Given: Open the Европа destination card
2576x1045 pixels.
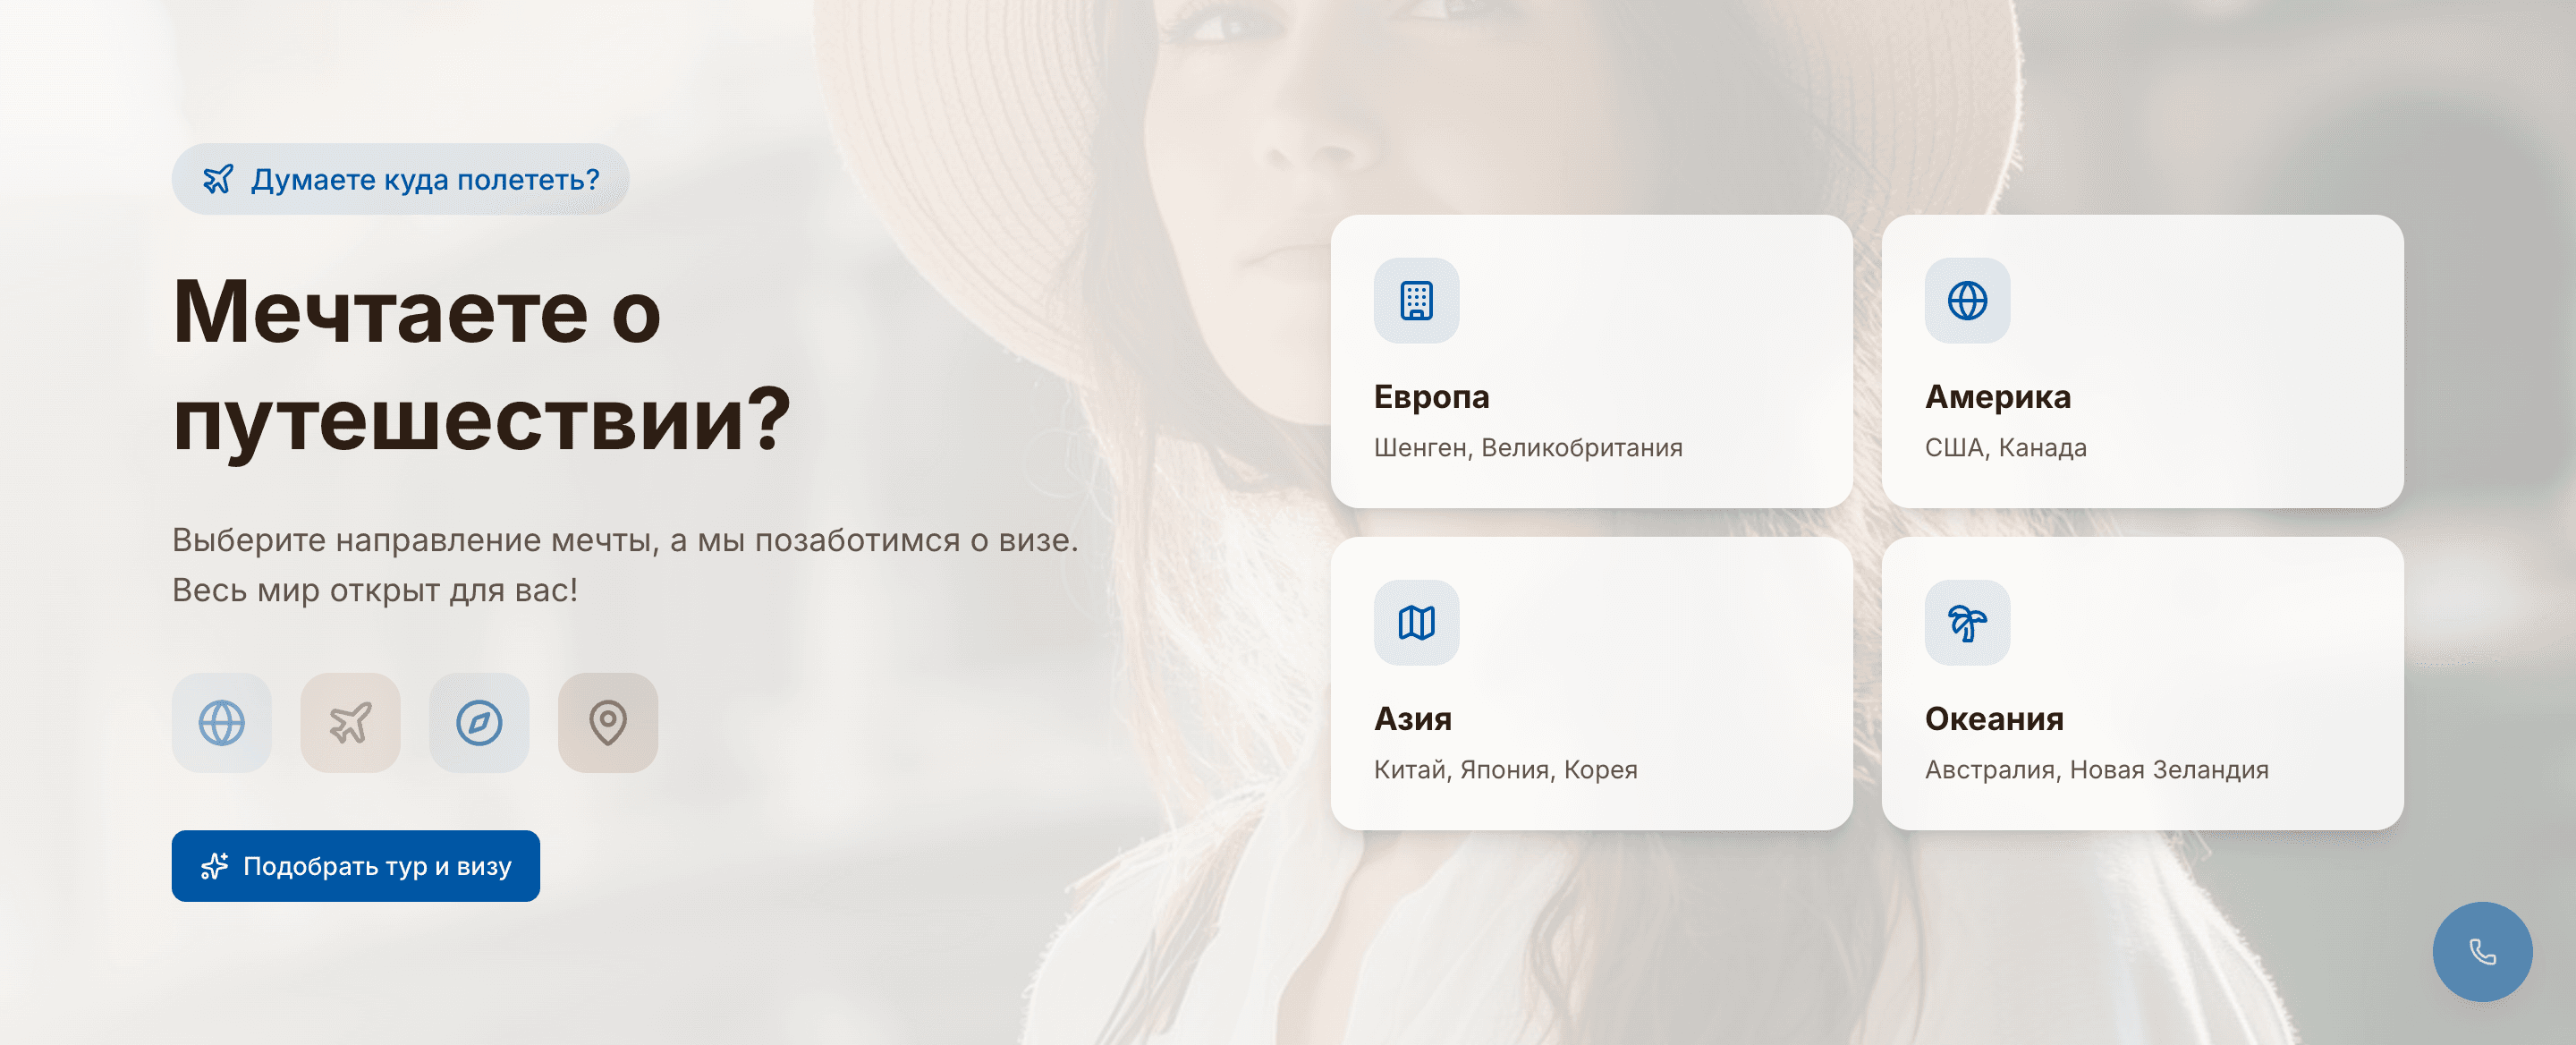Looking at the screenshot, I should (1591, 361).
